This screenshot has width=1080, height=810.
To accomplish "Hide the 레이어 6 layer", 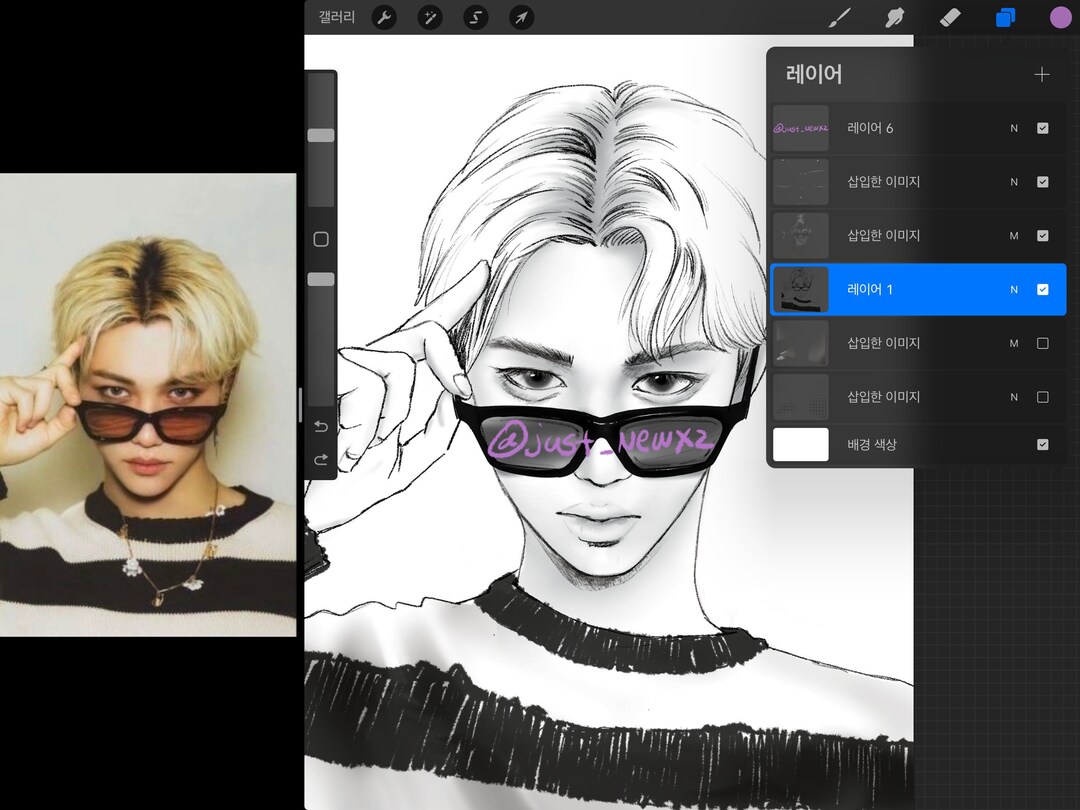I will point(1043,128).
